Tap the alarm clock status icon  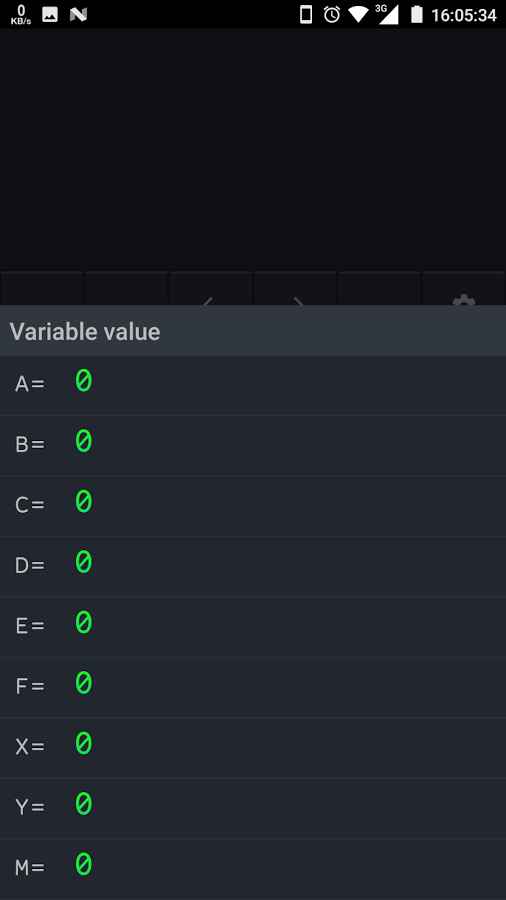(332, 15)
